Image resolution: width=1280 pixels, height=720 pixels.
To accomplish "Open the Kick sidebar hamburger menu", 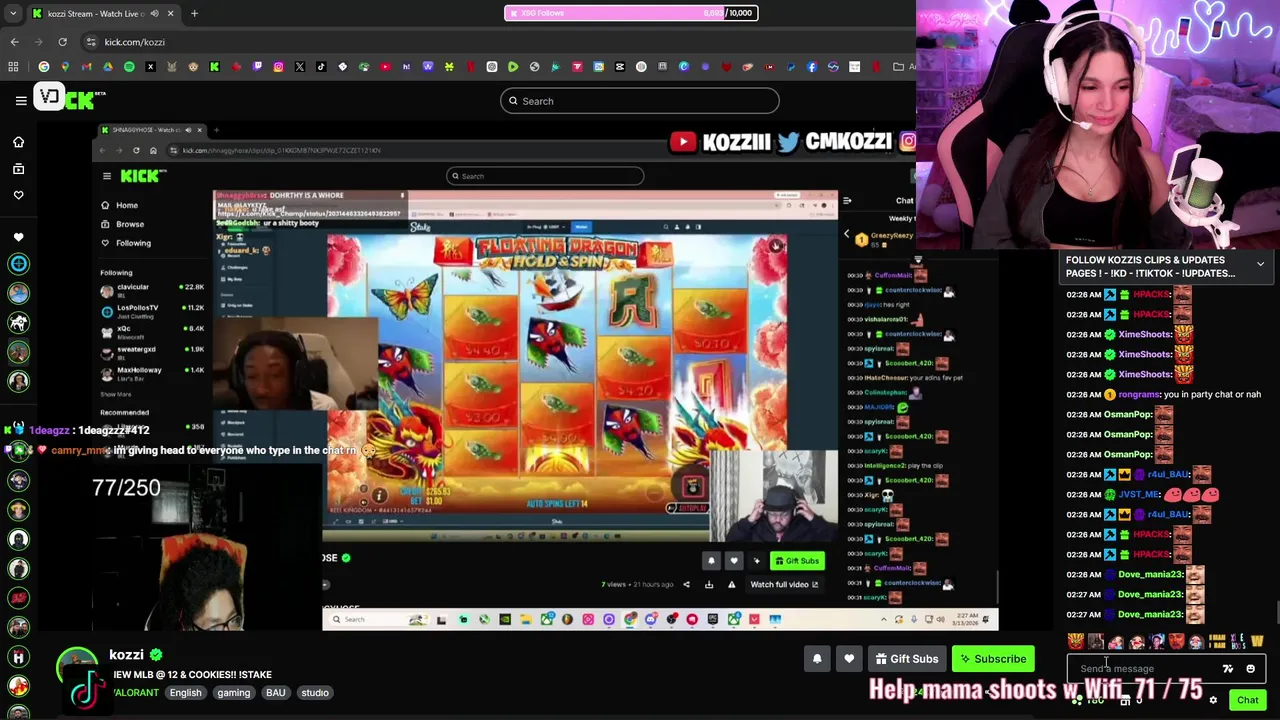I will click(20, 100).
